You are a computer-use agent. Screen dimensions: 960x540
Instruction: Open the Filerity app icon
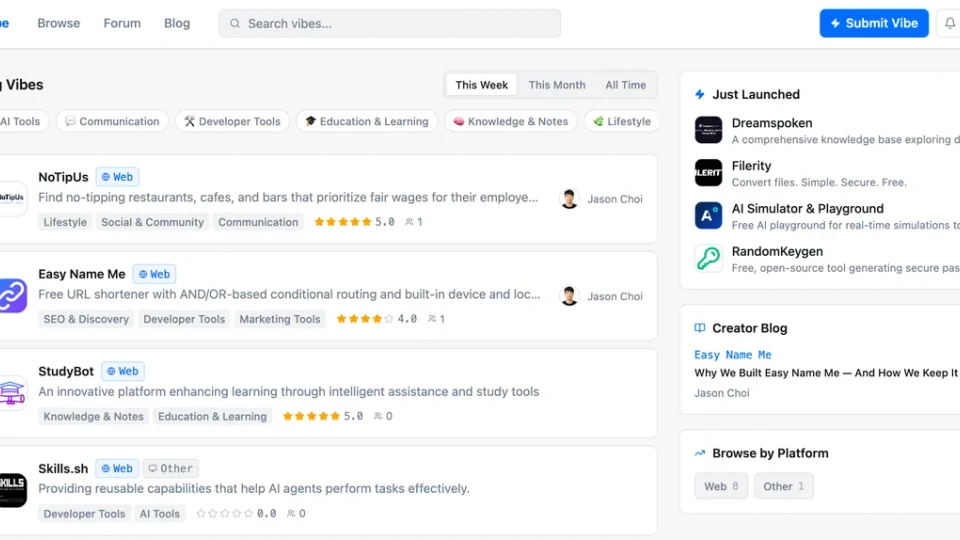point(708,173)
